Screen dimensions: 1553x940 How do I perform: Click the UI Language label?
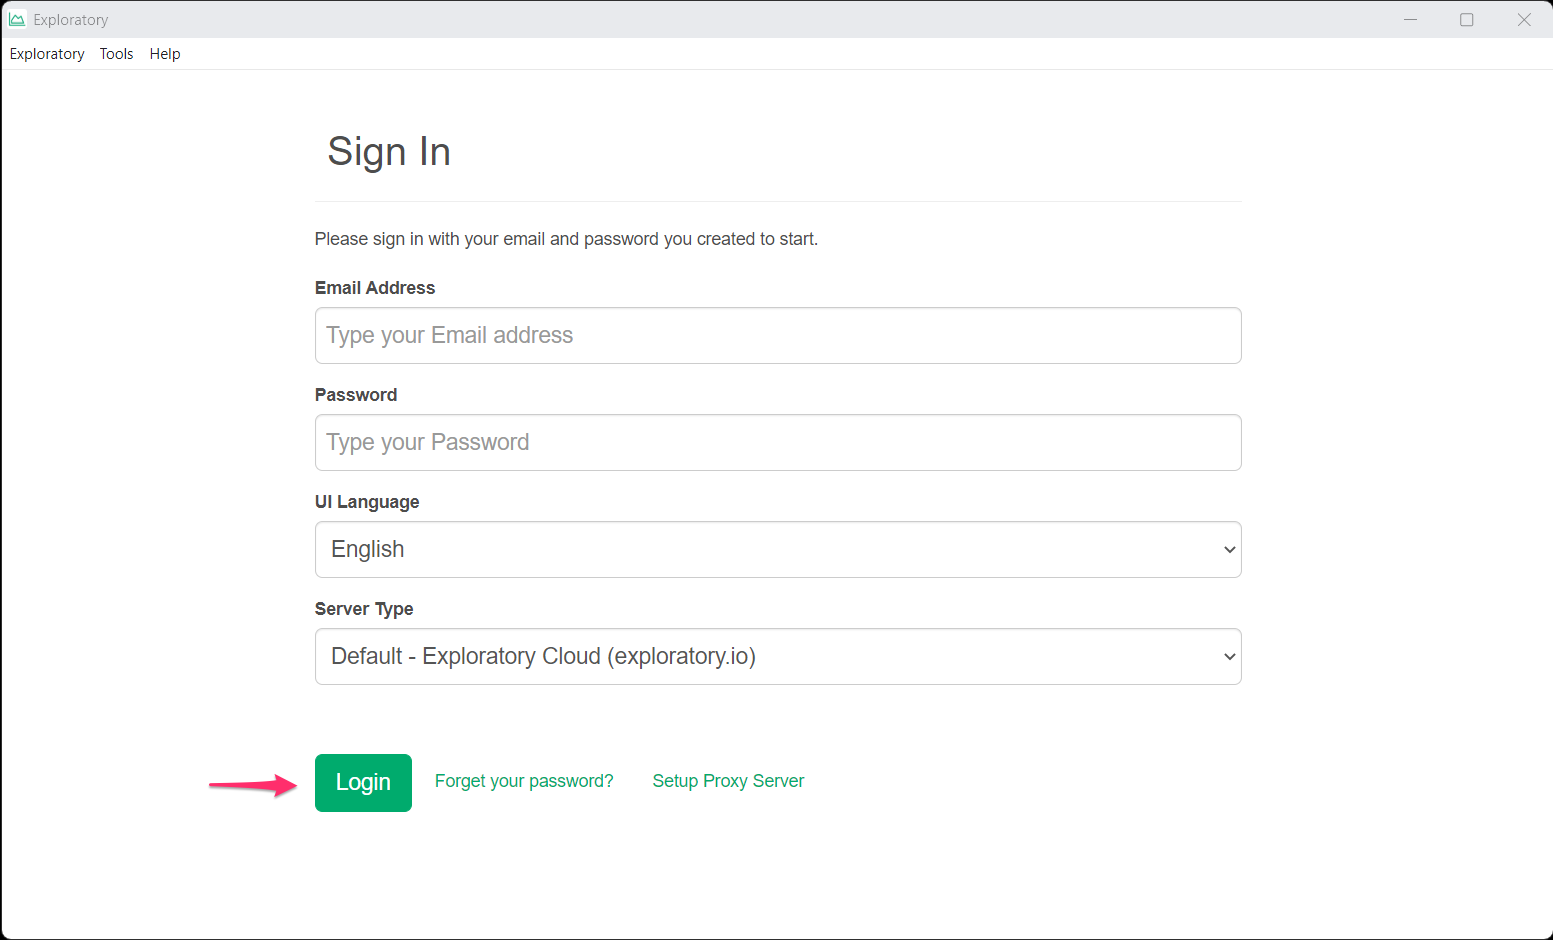(x=367, y=502)
